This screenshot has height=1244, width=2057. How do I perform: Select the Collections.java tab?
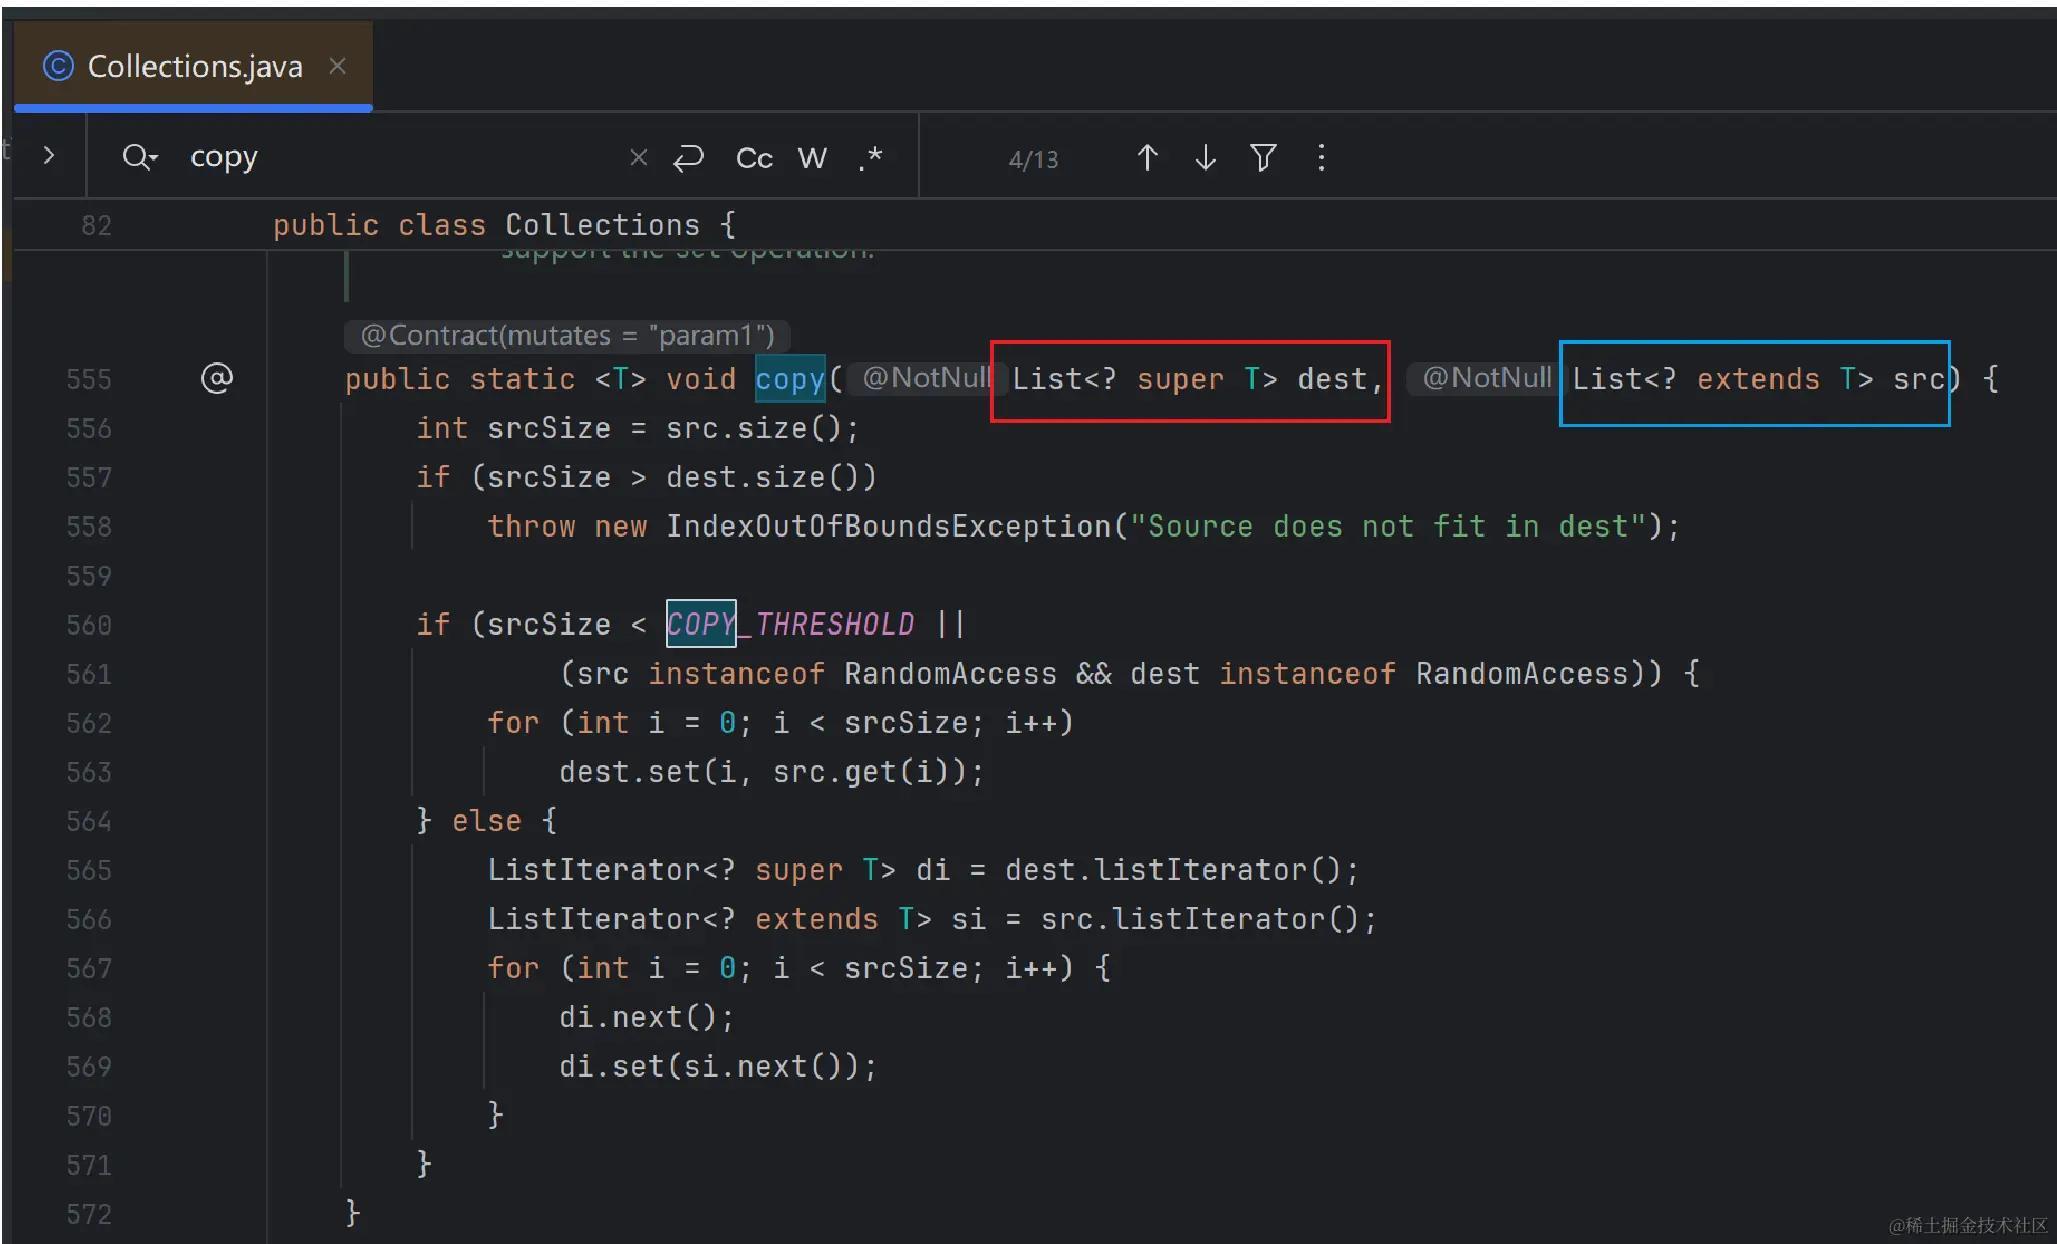(x=195, y=66)
